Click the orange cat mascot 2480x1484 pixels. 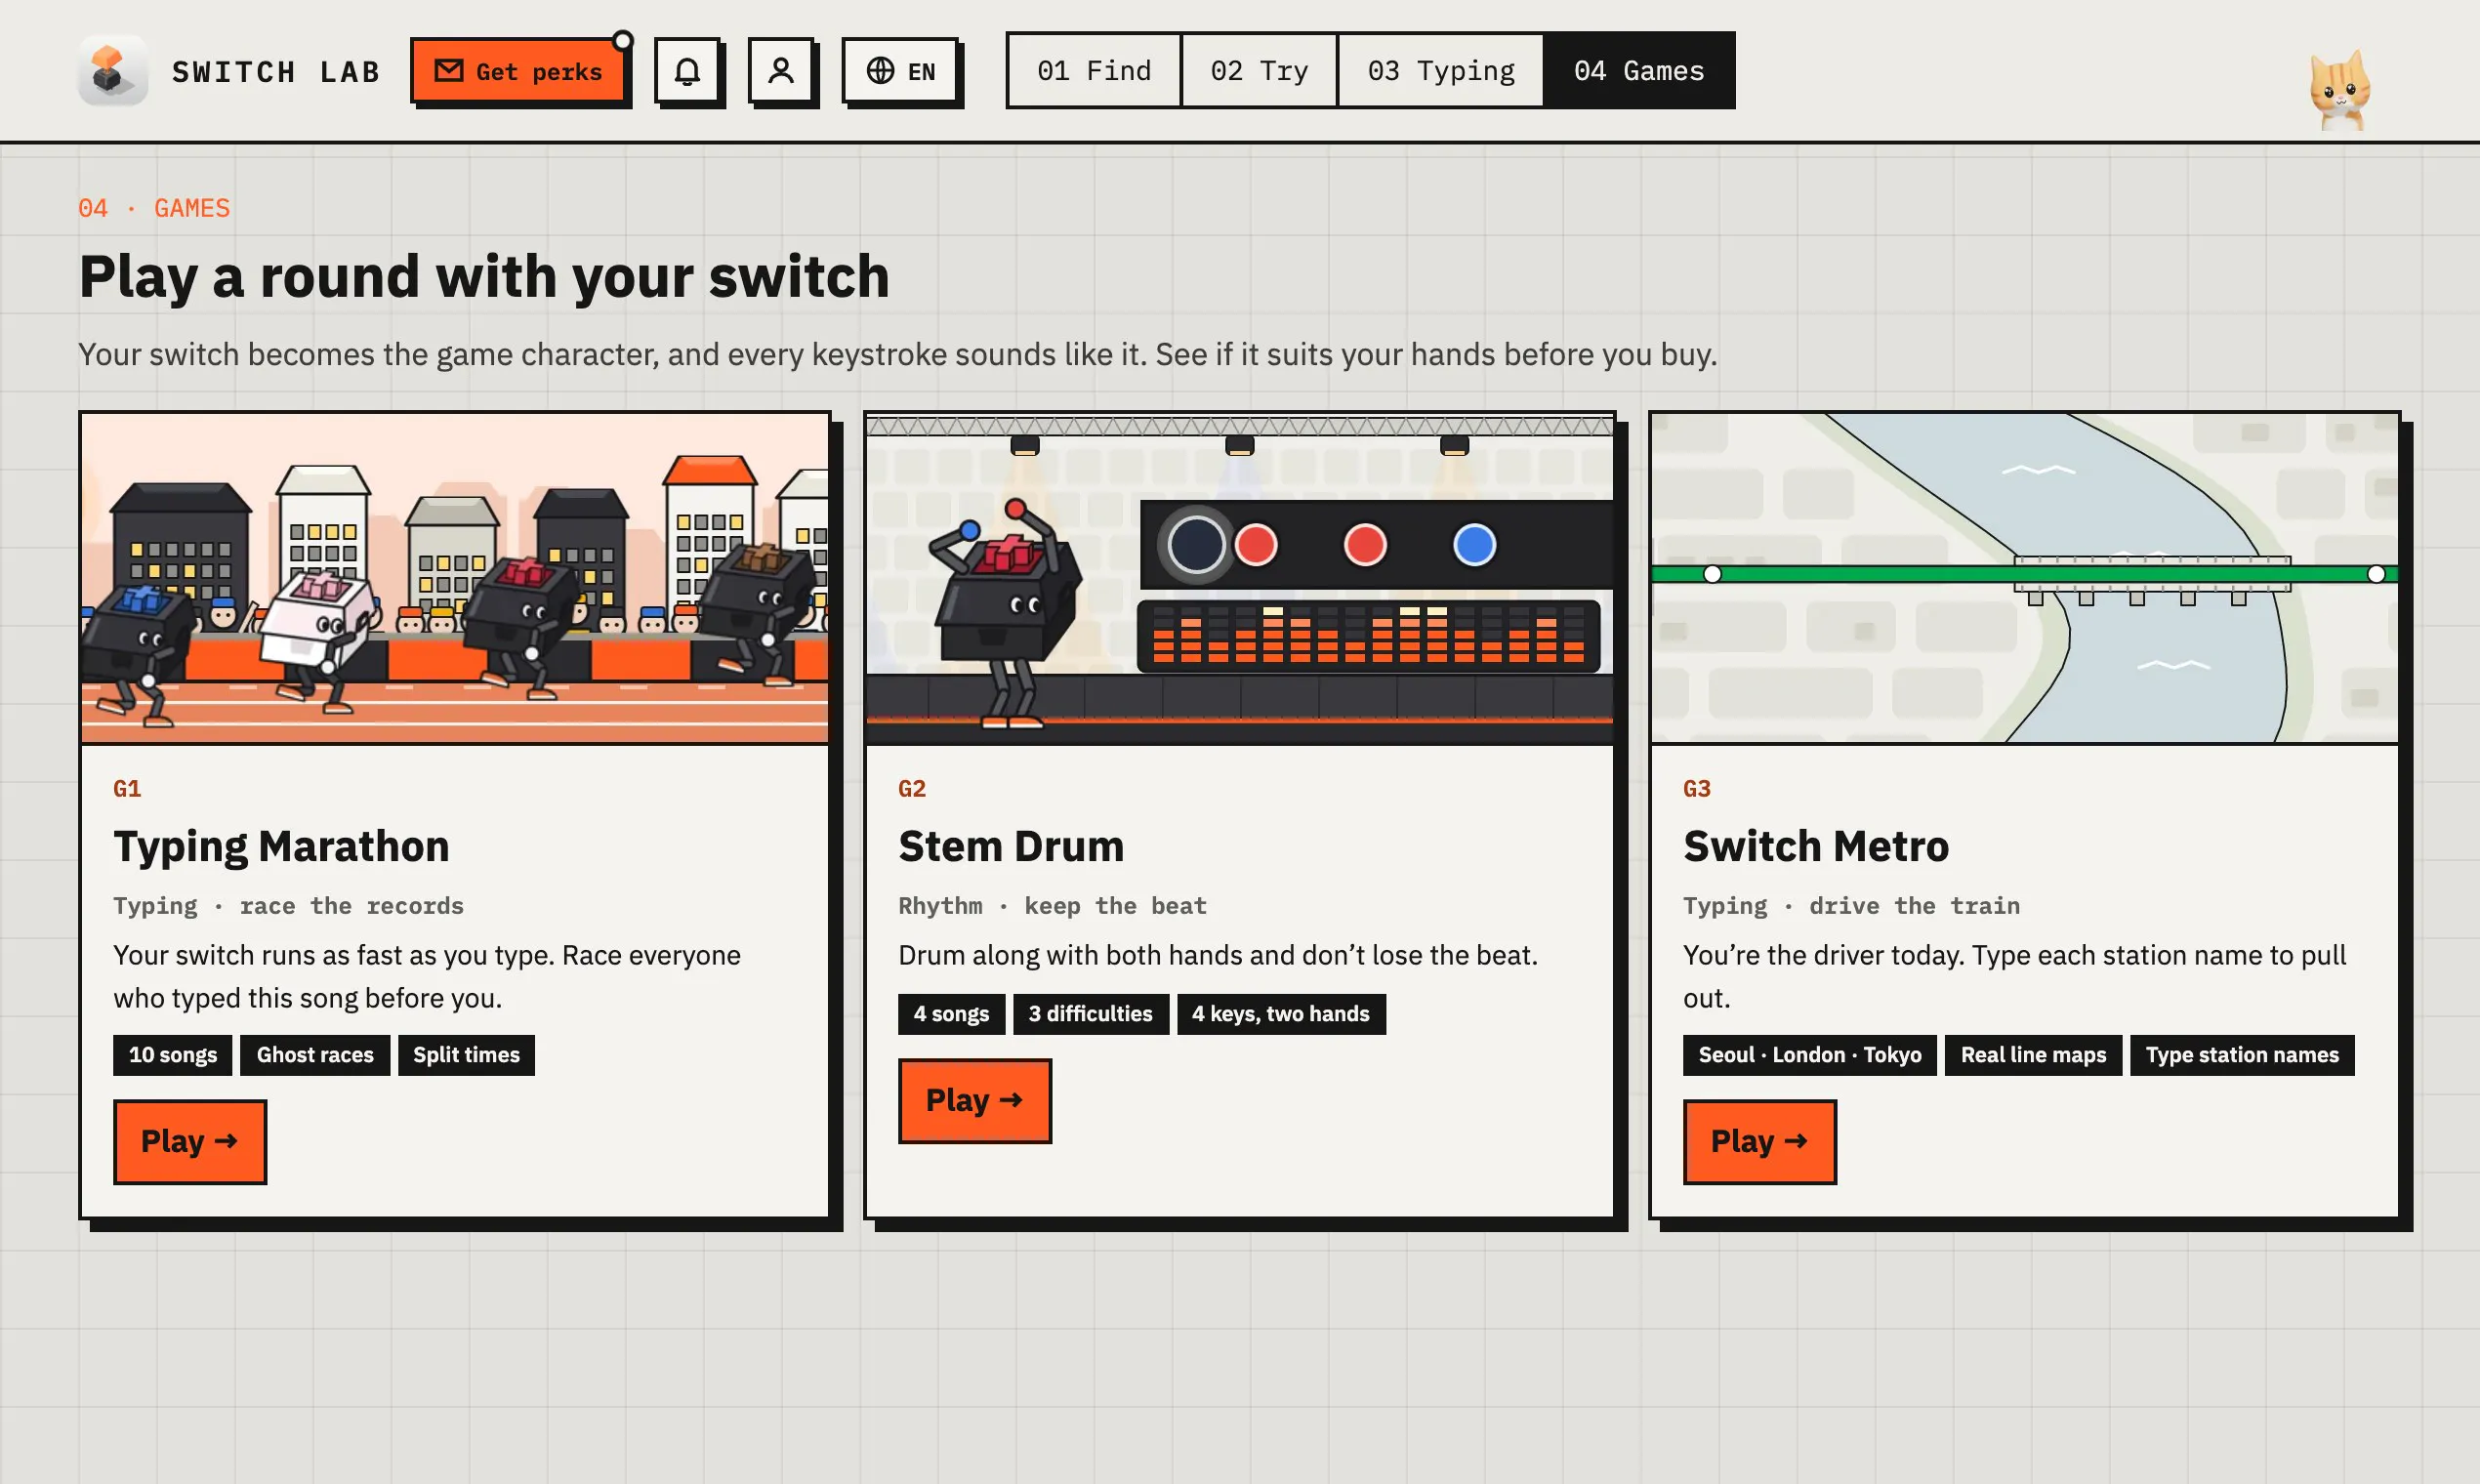[x=2340, y=90]
